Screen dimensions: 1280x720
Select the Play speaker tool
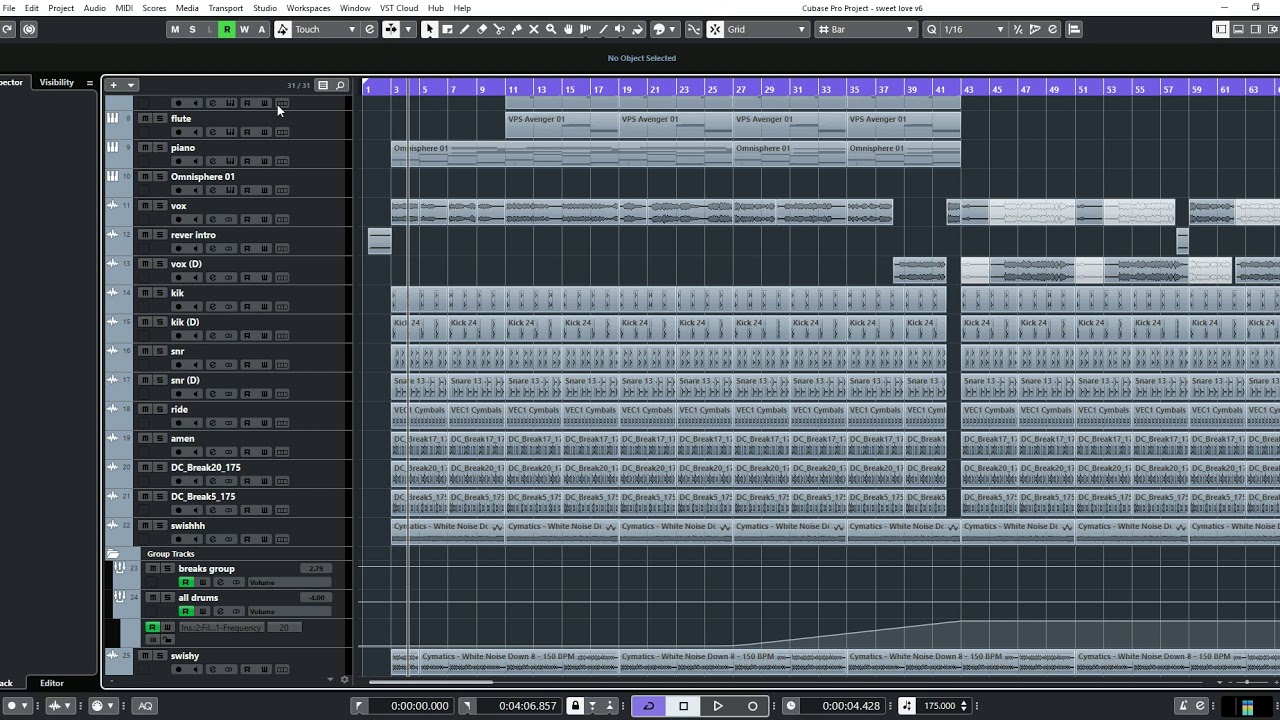coord(620,29)
